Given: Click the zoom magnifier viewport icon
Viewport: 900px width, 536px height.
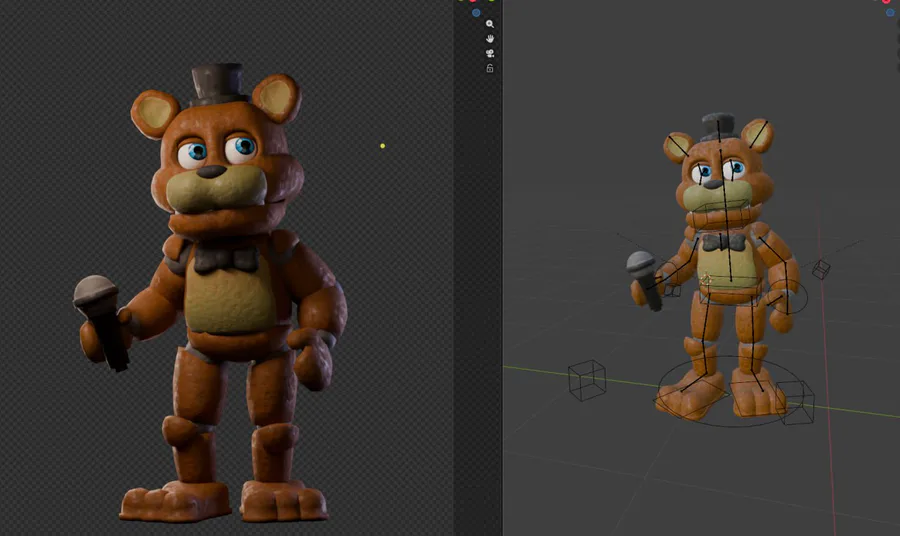Looking at the screenshot, I should tap(490, 24).
